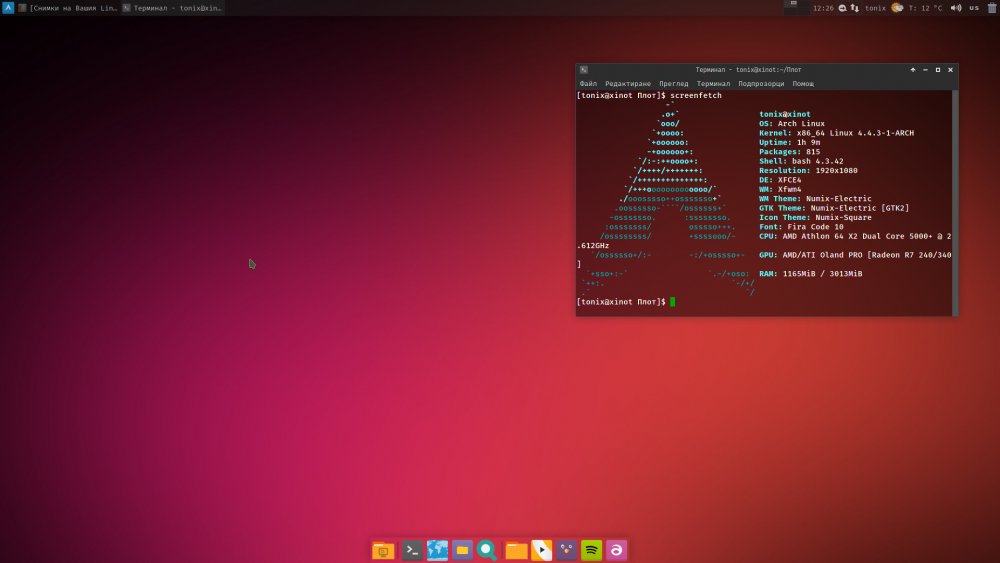Switch keyboard layout via the us indicator
Screen dimensions: 1000x563
point(974,8)
